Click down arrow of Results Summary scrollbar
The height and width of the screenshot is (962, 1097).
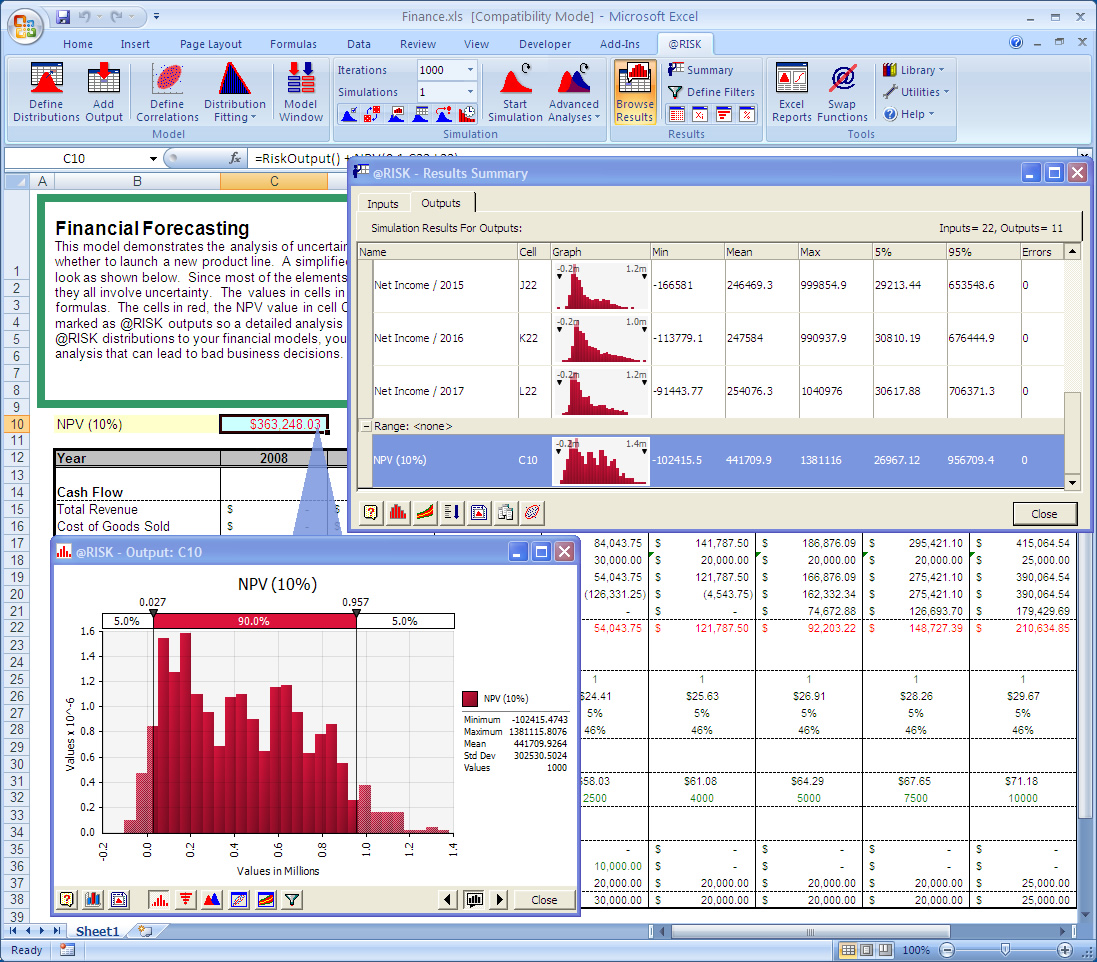tap(1072, 482)
